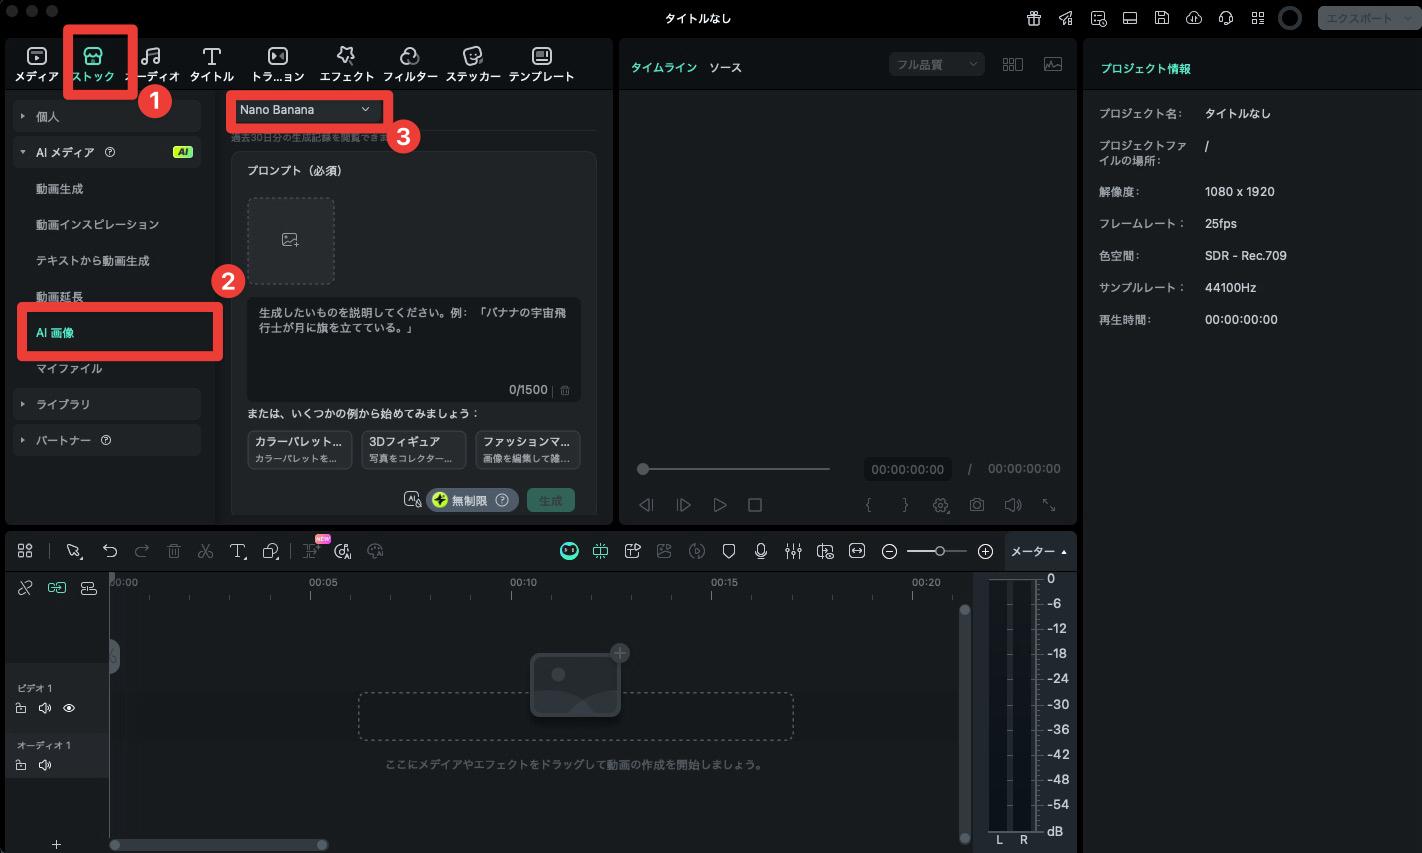Toggle the lock on ビデオ 1 track

click(x=21, y=708)
